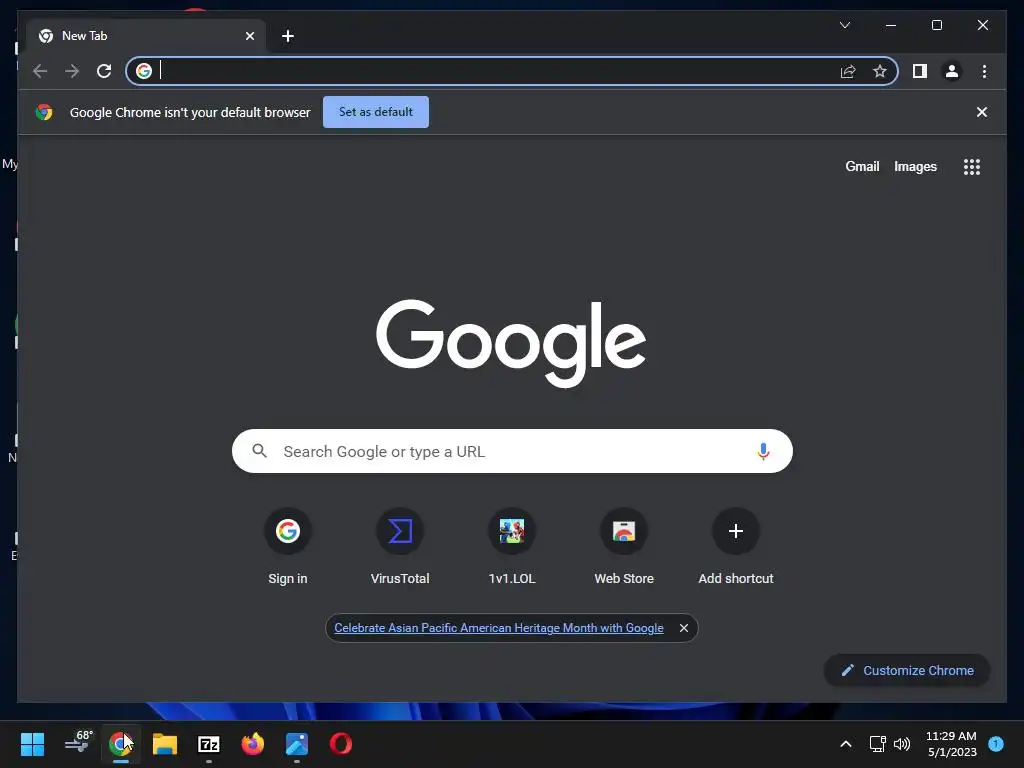Image resolution: width=1024 pixels, height=768 pixels.
Task: Open the Google apps grid
Action: coord(972,167)
